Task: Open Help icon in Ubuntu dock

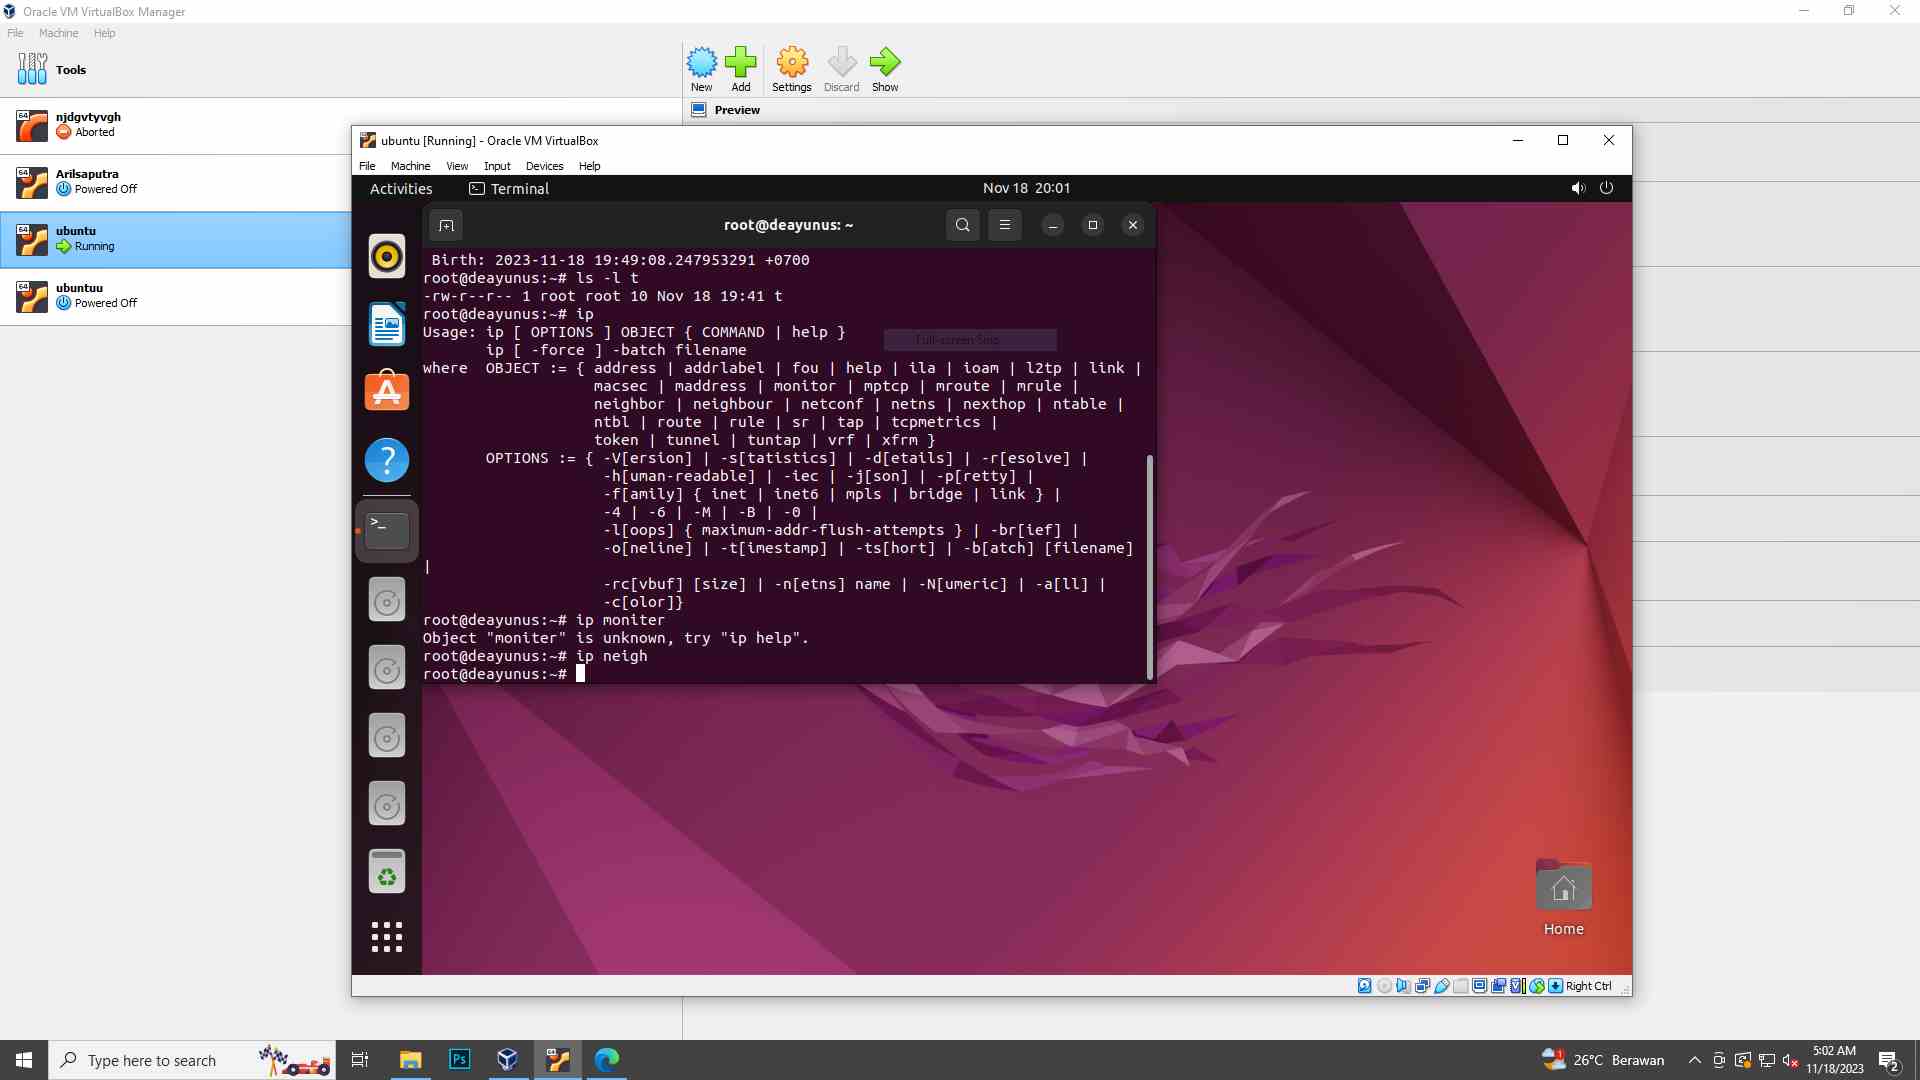Action: 387,460
